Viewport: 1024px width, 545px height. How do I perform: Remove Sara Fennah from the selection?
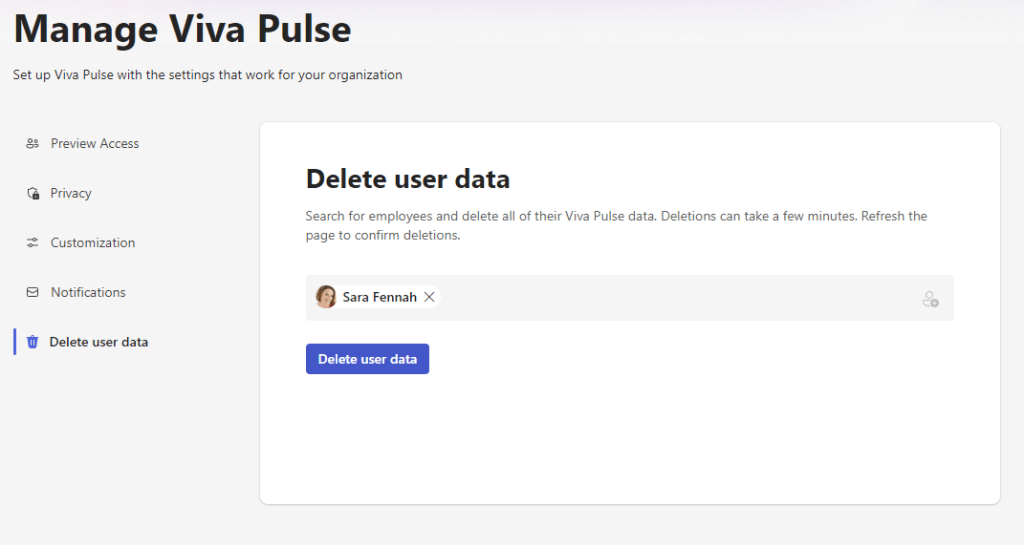[x=429, y=297]
